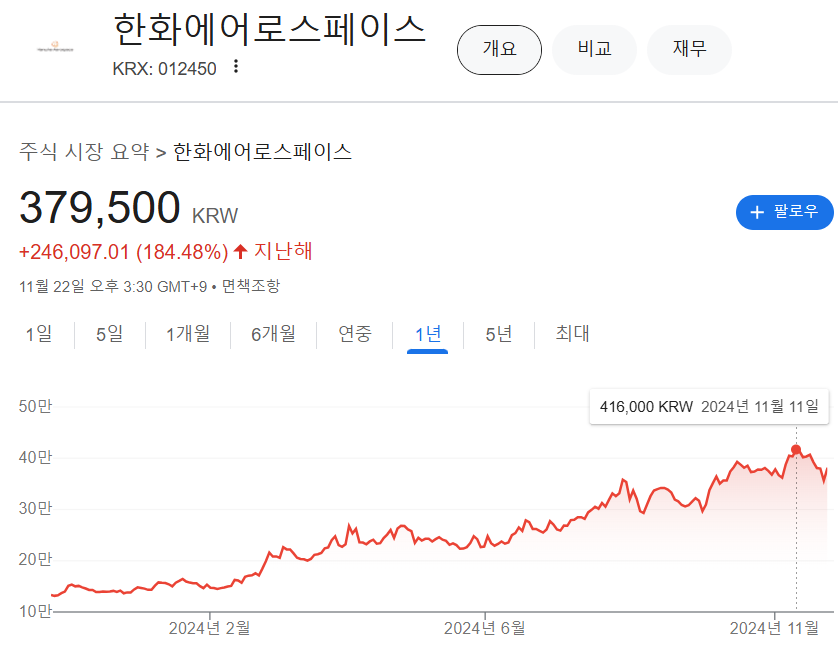This screenshot has height=652, width=838.
Task: Click the 면책조항 disclaimer link
Action: coord(251,286)
